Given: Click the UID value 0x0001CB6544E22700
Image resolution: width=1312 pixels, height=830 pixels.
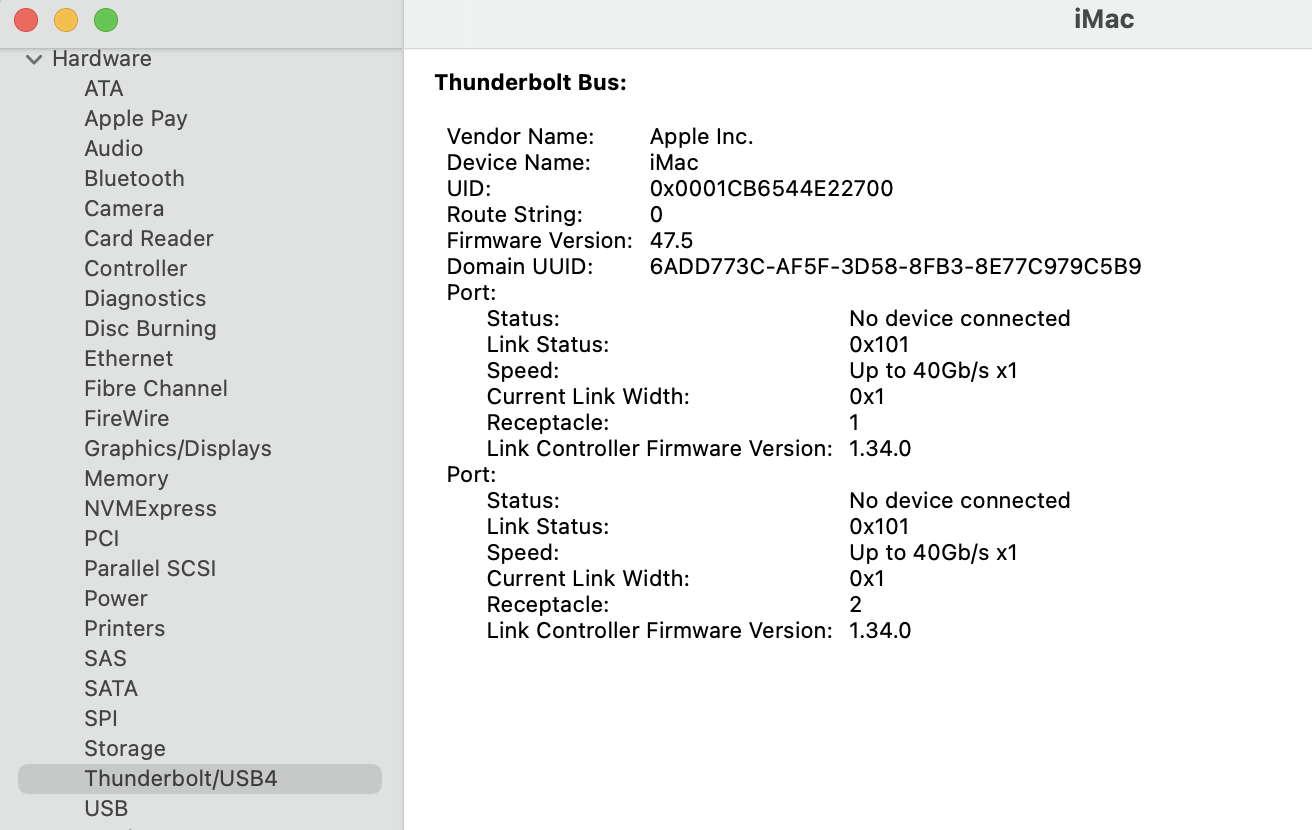Looking at the screenshot, I should point(771,189).
